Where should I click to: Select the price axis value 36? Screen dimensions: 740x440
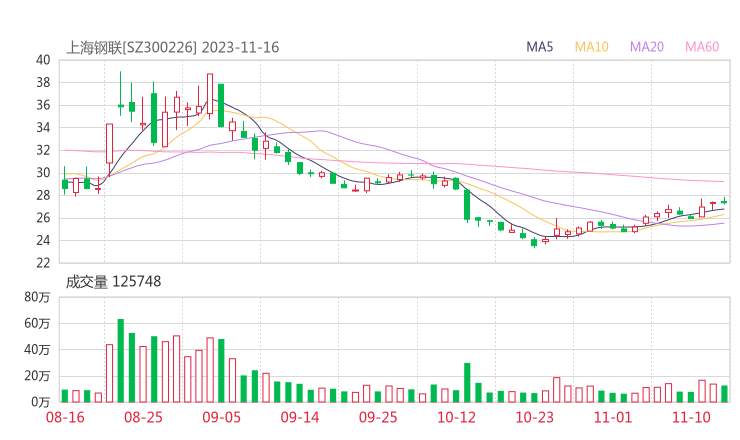43,105
